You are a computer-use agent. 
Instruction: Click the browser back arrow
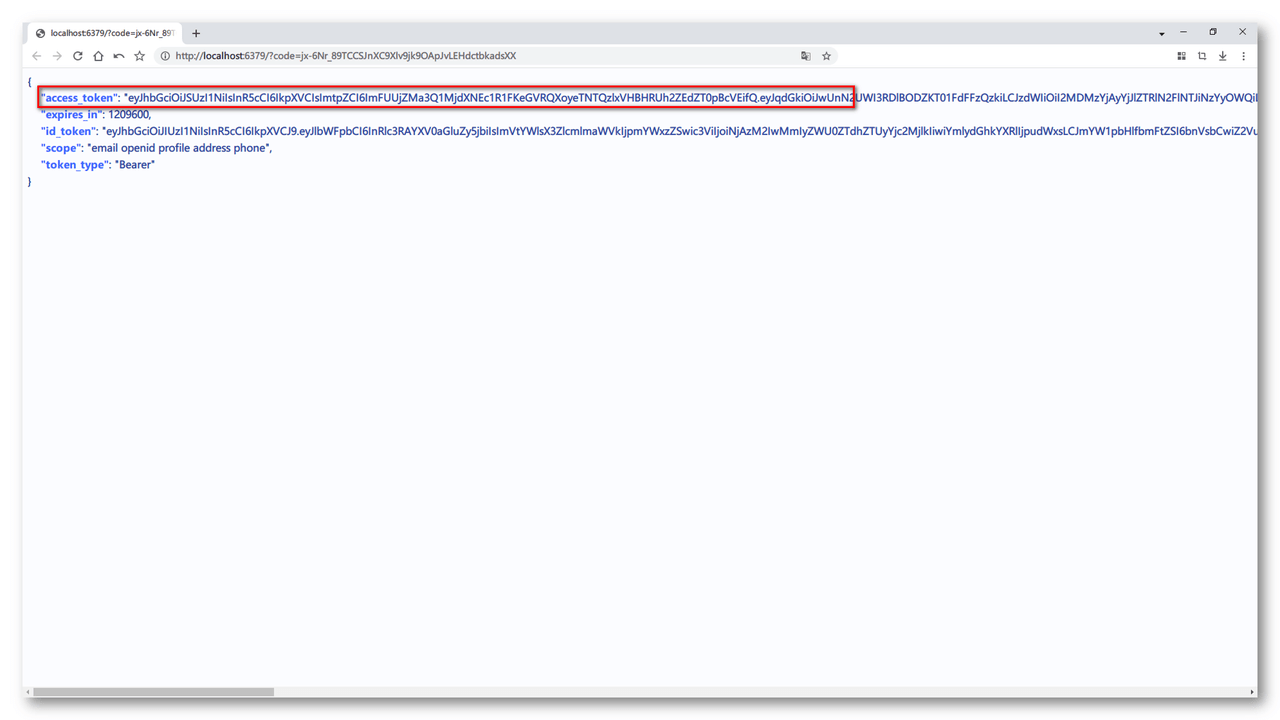pyautogui.click(x=37, y=56)
